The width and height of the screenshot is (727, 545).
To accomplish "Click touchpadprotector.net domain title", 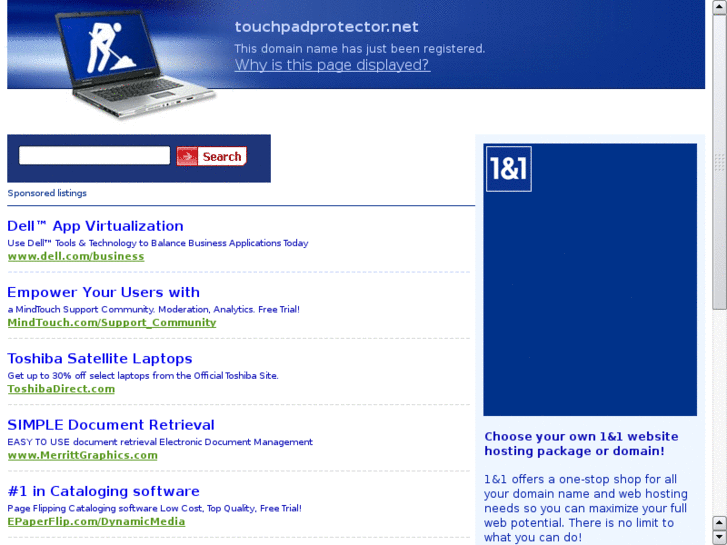I will pos(326,27).
